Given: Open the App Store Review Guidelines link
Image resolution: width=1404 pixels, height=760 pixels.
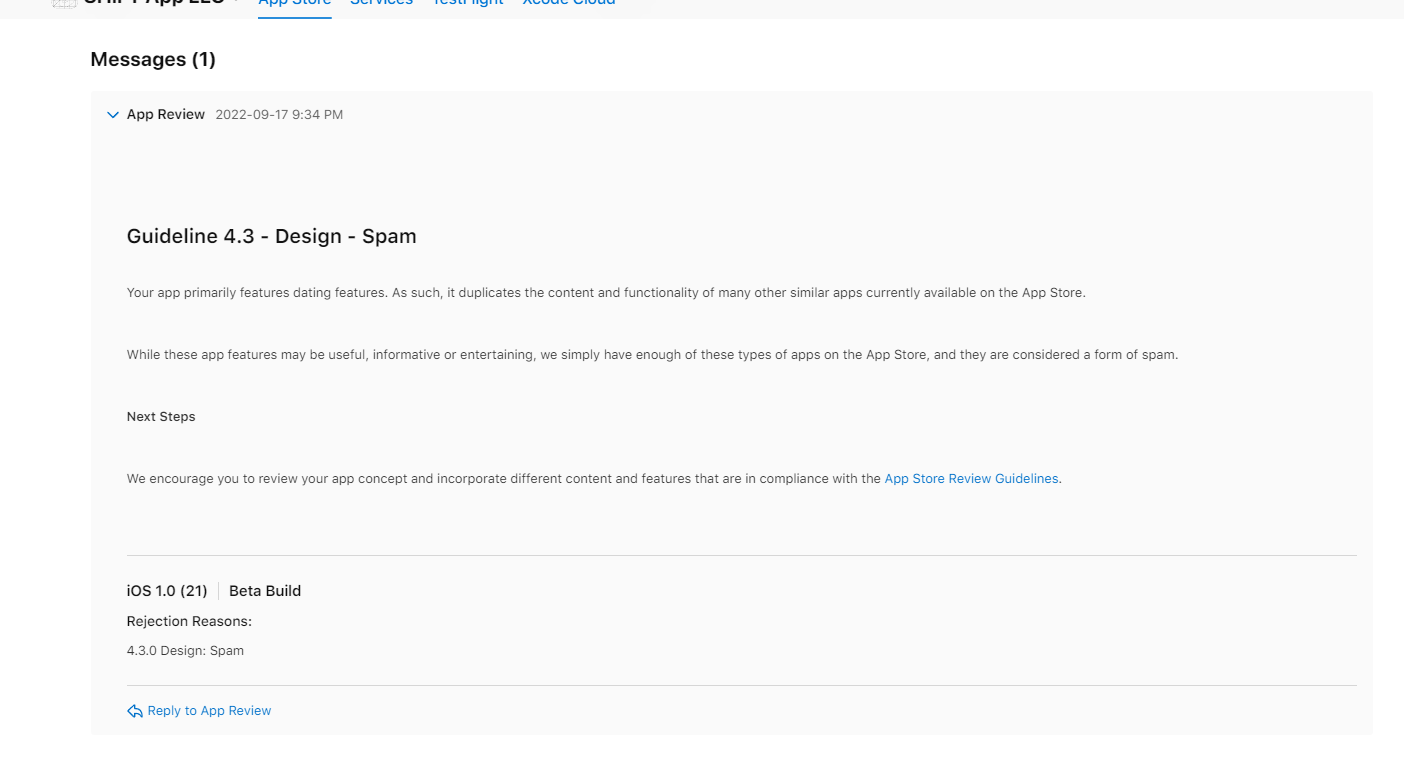Looking at the screenshot, I should (x=971, y=479).
